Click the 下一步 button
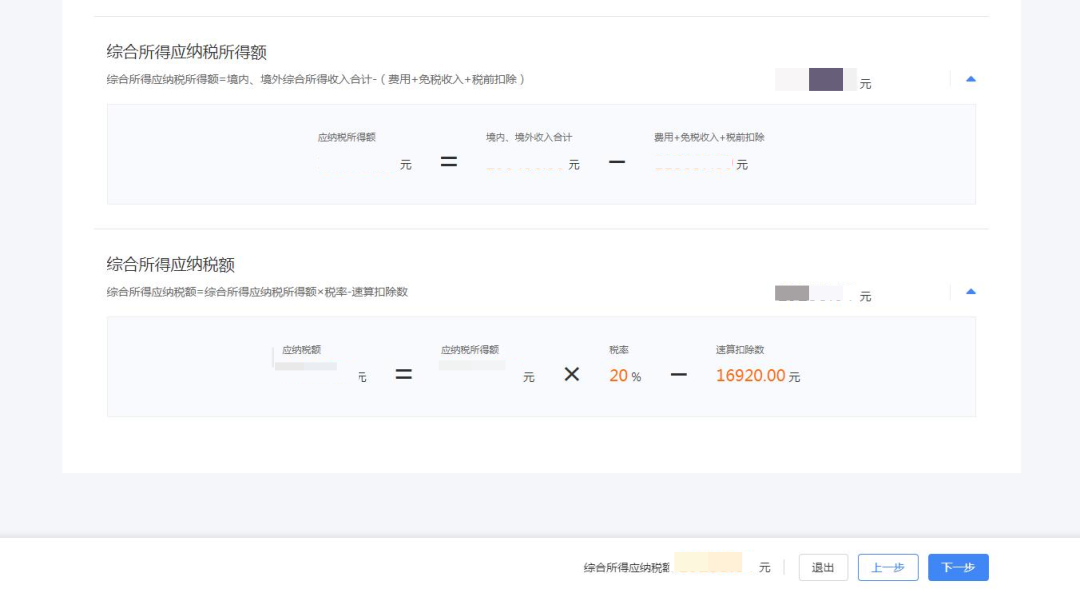The width and height of the screenshot is (1080, 597). point(958,567)
